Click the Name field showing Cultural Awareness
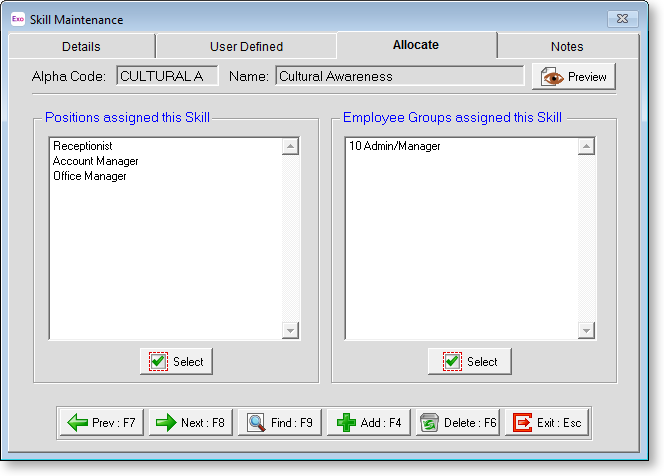Screen dimensions: 664x476 pyautogui.click(x=400, y=76)
